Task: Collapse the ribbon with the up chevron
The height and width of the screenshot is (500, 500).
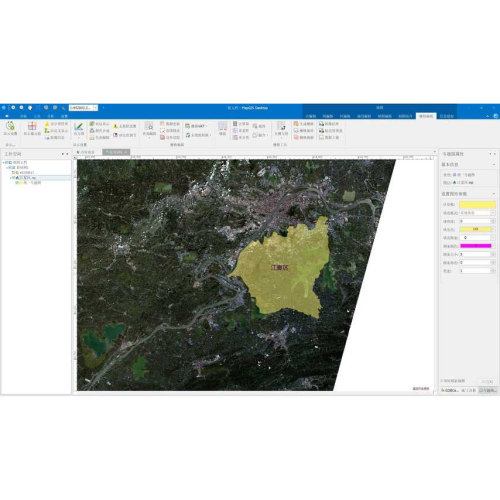Action: (x=488, y=116)
